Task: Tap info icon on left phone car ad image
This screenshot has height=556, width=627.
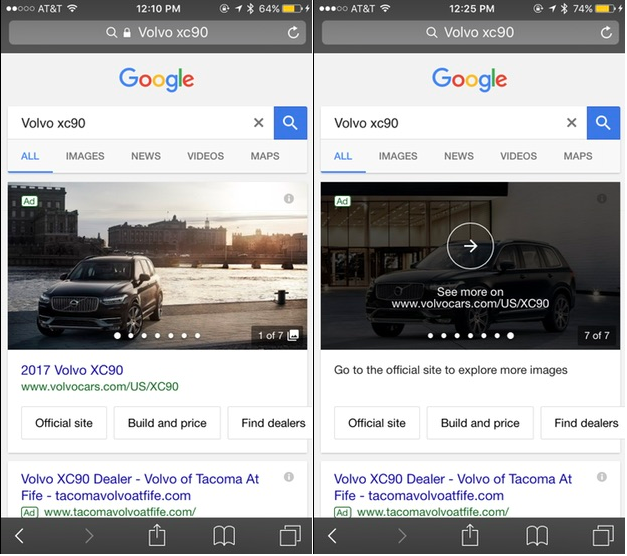Action: coord(289,198)
